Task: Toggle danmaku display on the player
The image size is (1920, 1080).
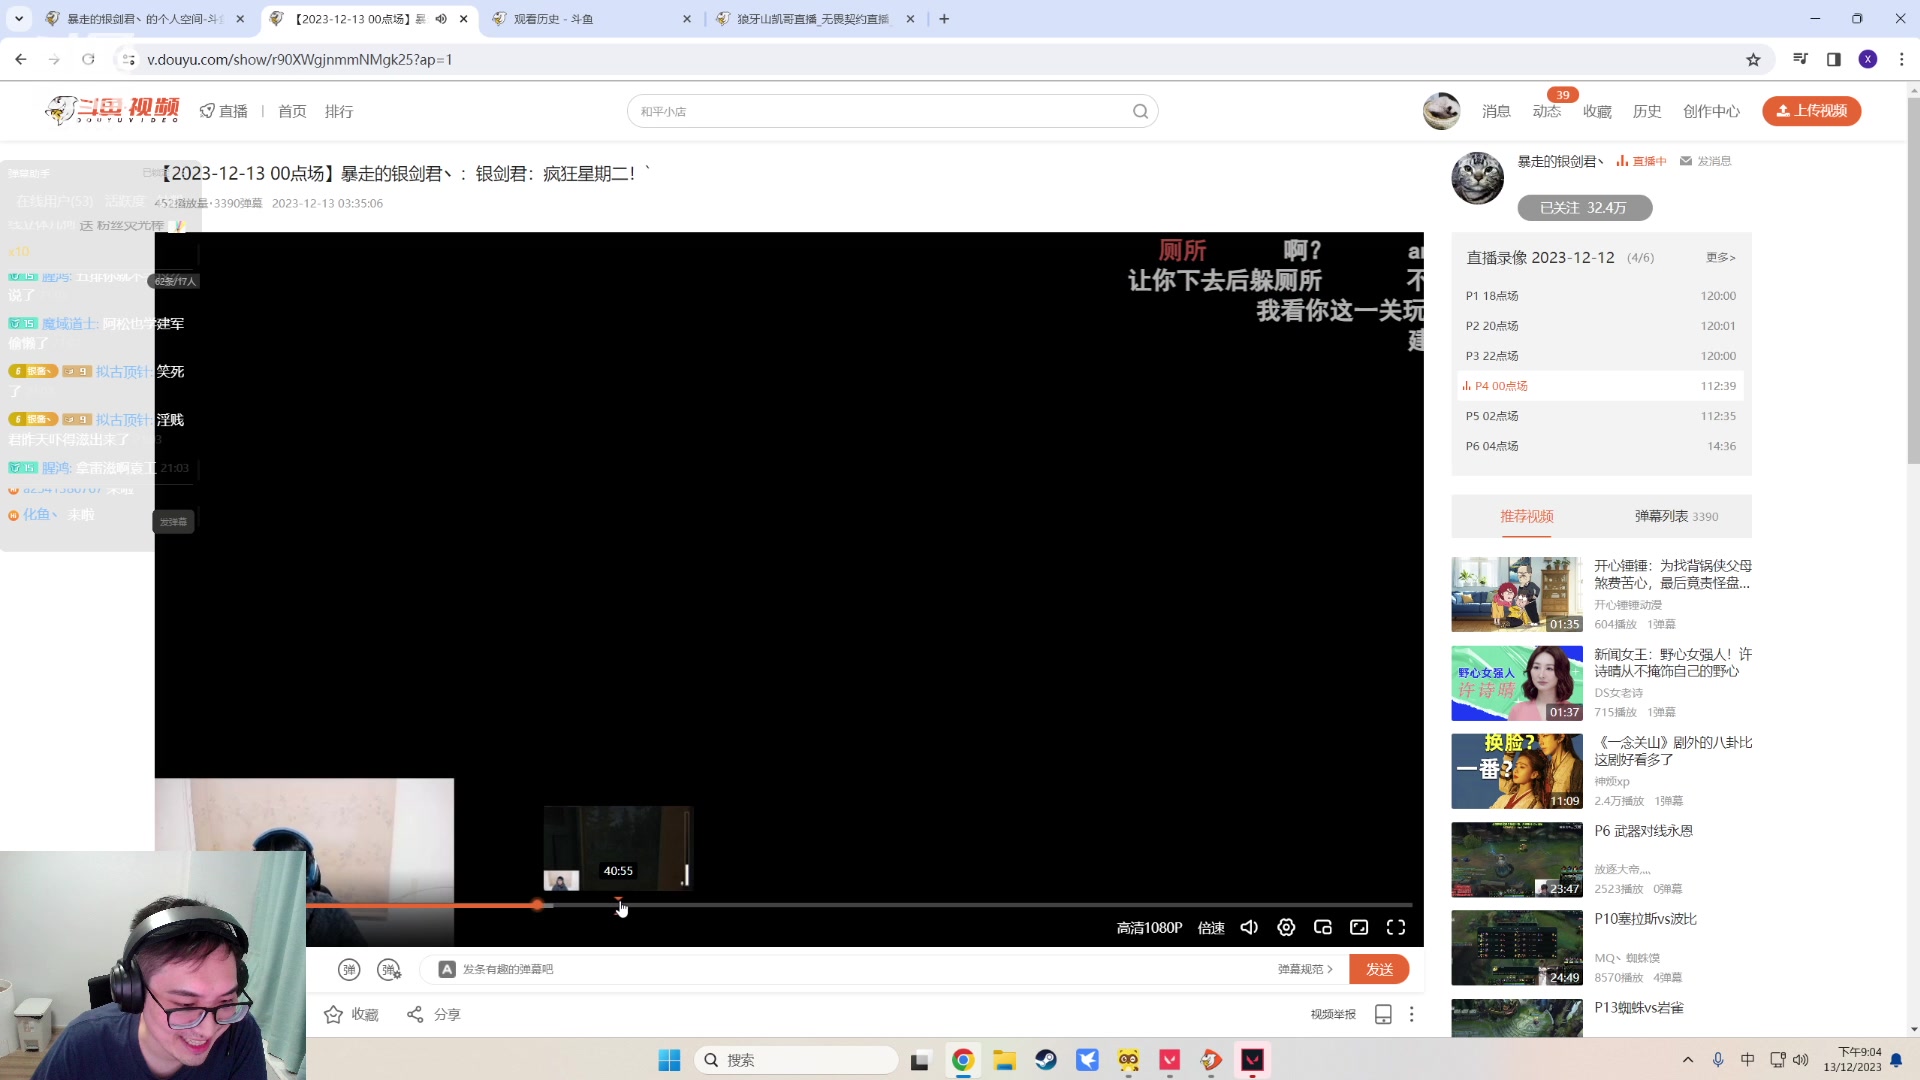Action: (350, 969)
